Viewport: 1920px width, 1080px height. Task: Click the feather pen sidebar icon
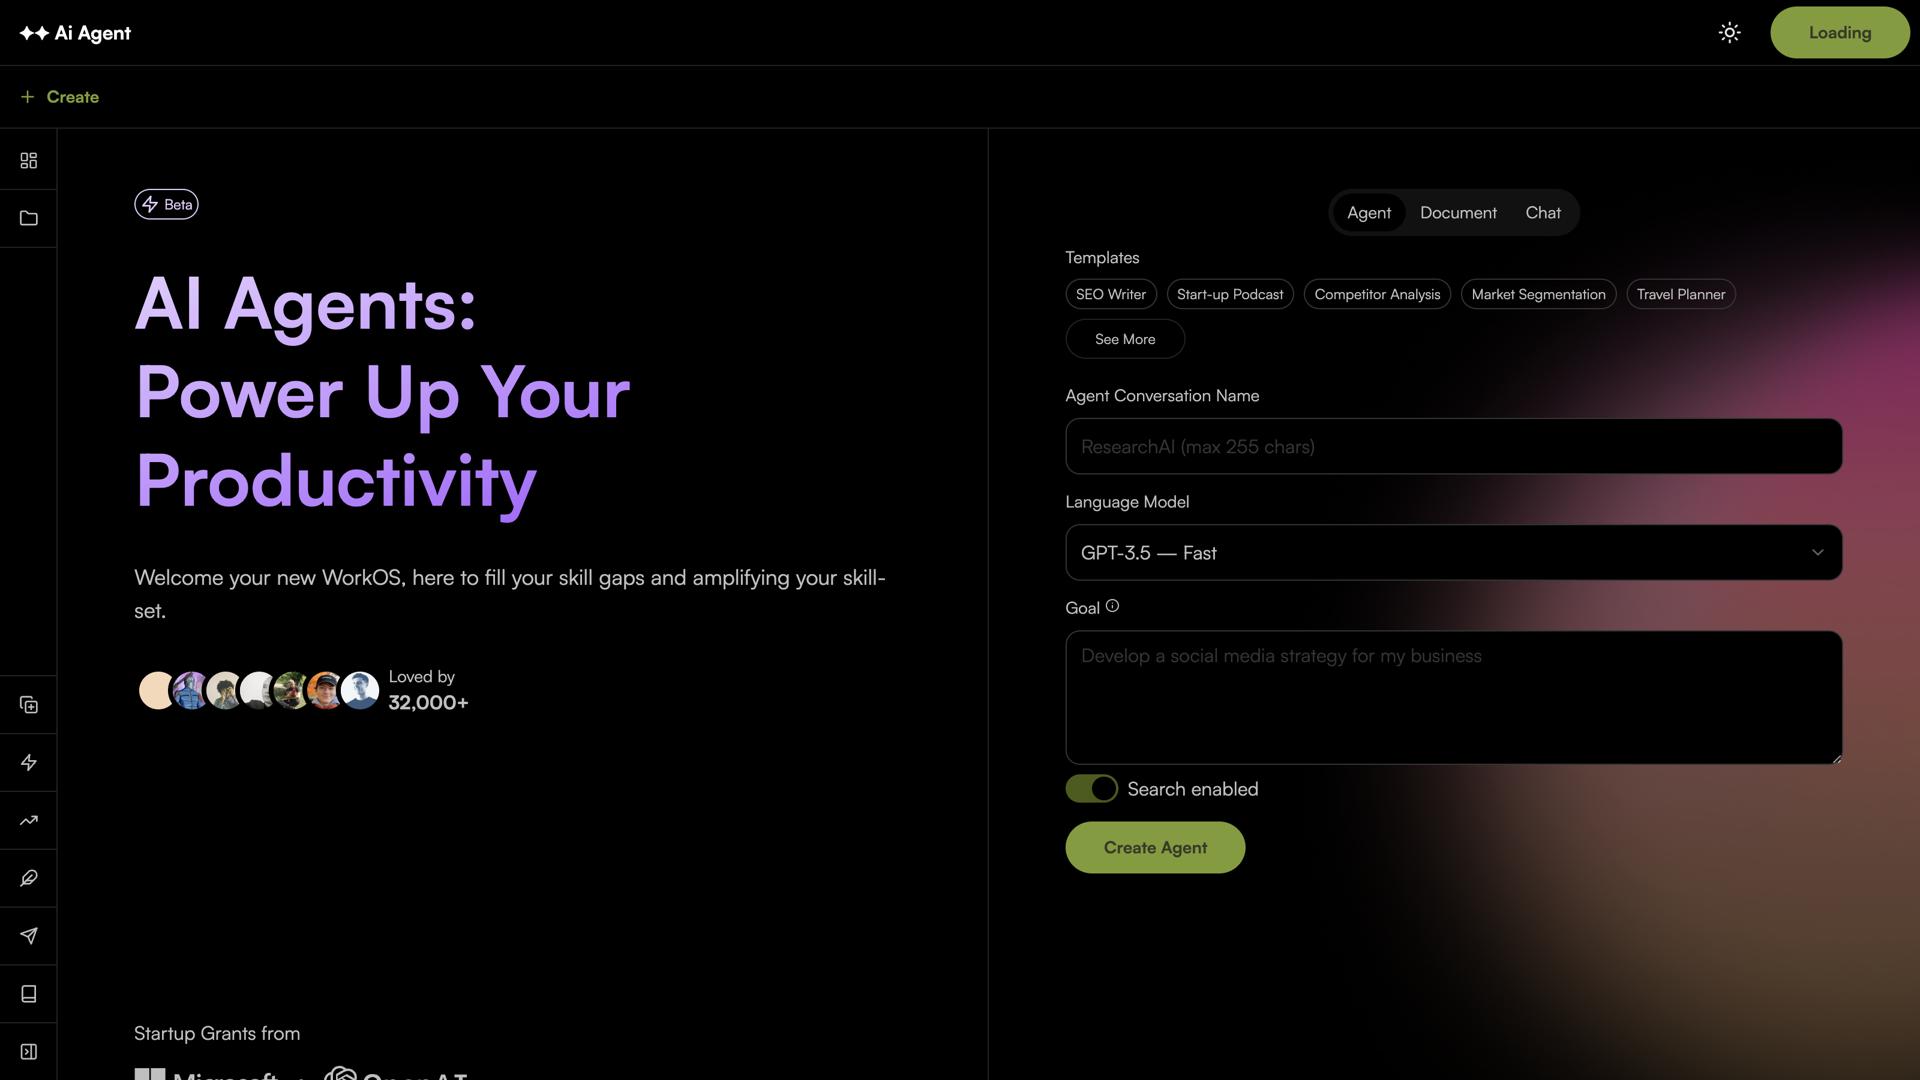[28, 878]
